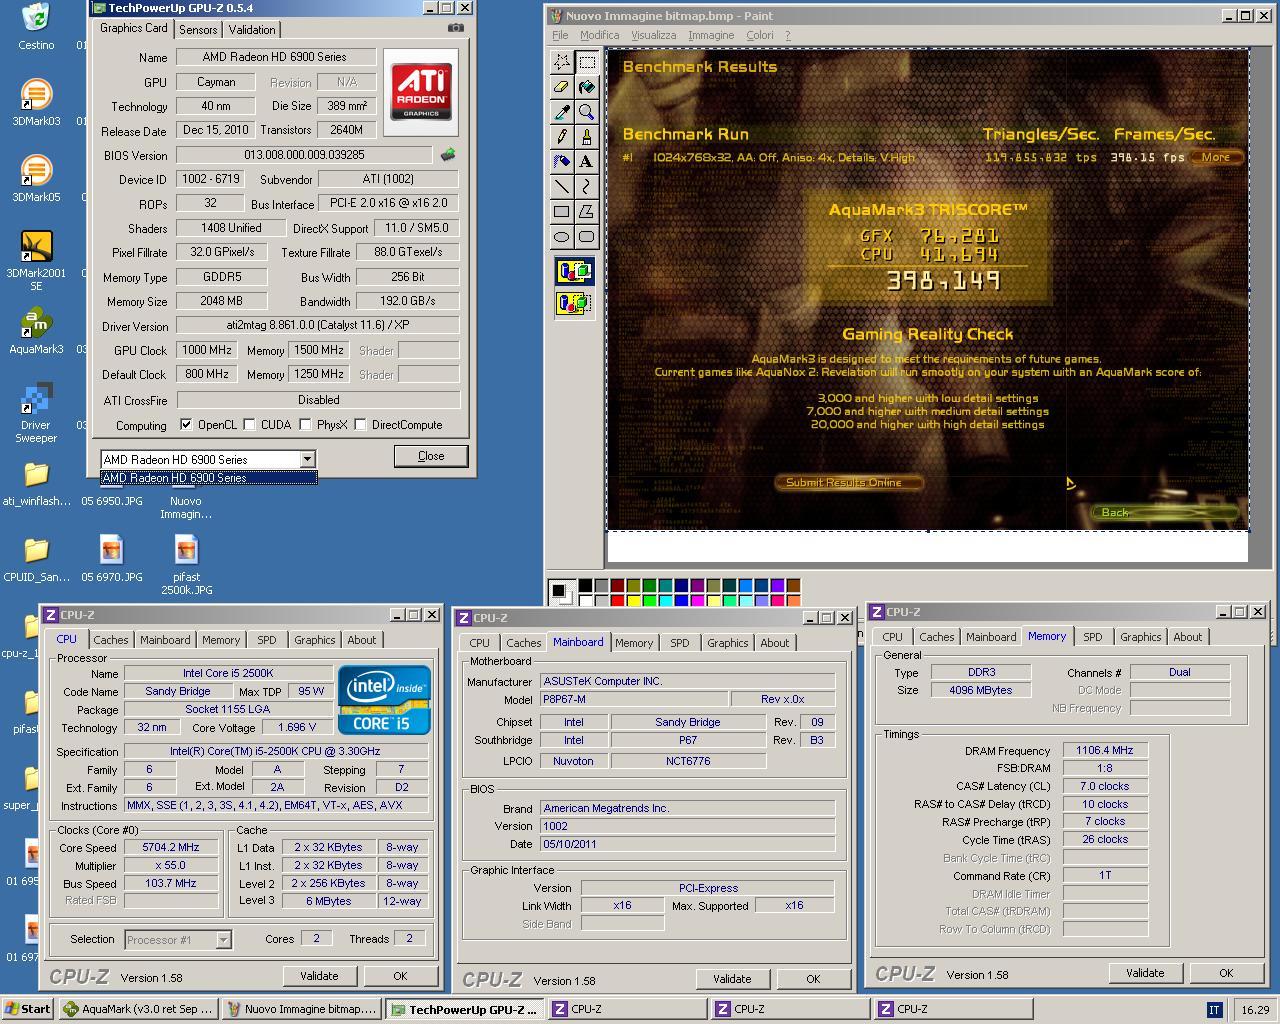Open the Visualizza menu in Paint
The width and height of the screenshot is (1280, 1024).
pos(653,35)
